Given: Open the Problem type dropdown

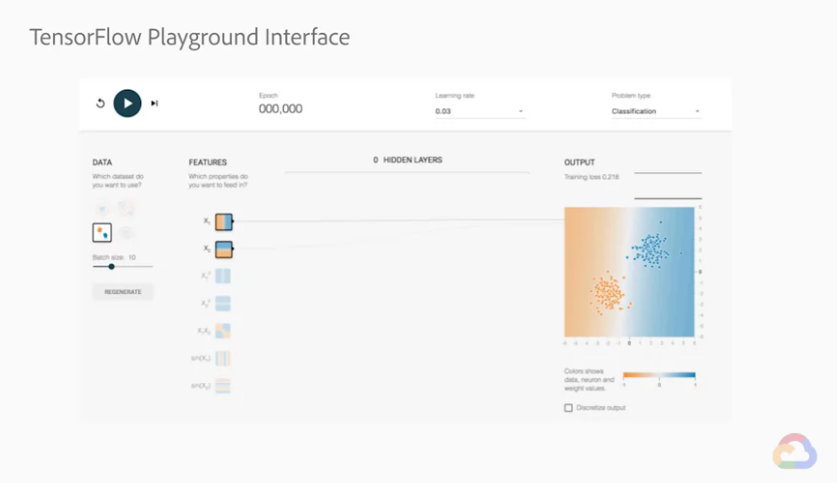Looking at the screenshot, I should click(x=656, y=111).
